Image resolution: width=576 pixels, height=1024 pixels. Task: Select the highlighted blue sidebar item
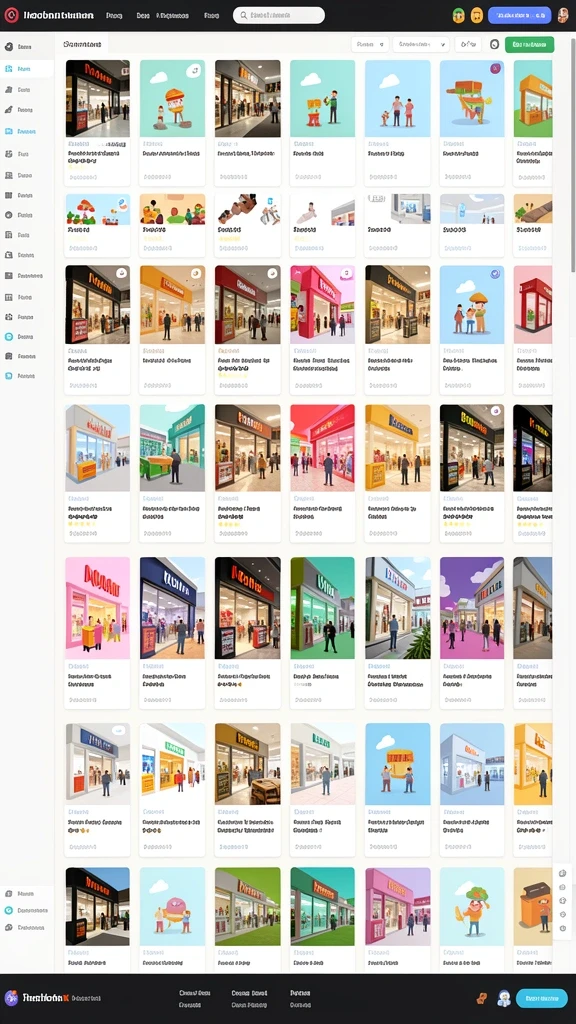click(27, 69)
